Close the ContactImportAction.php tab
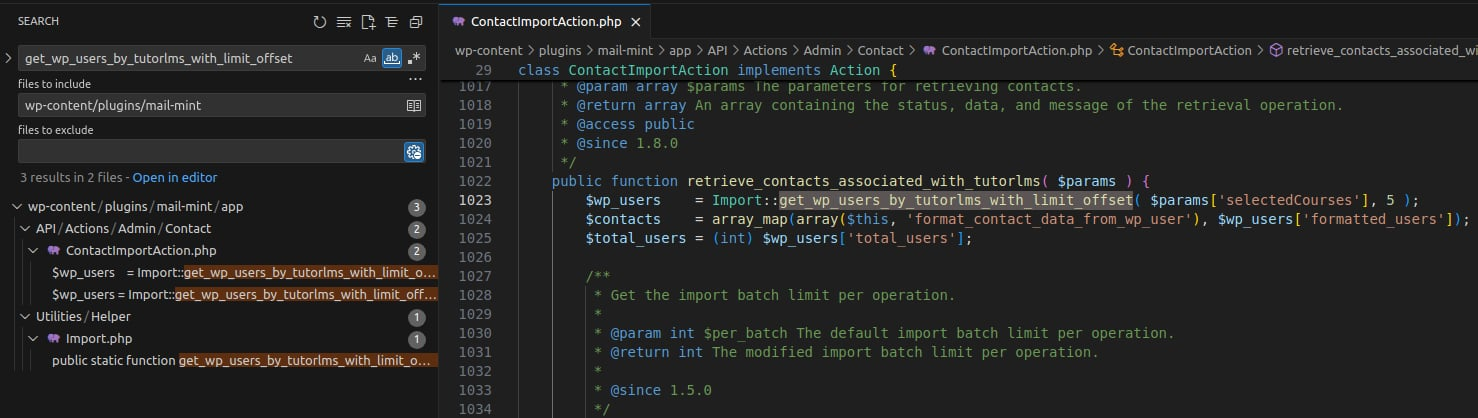Viewport: 1478px width, 418px height. pyautogui.click(x=635, y=21)
